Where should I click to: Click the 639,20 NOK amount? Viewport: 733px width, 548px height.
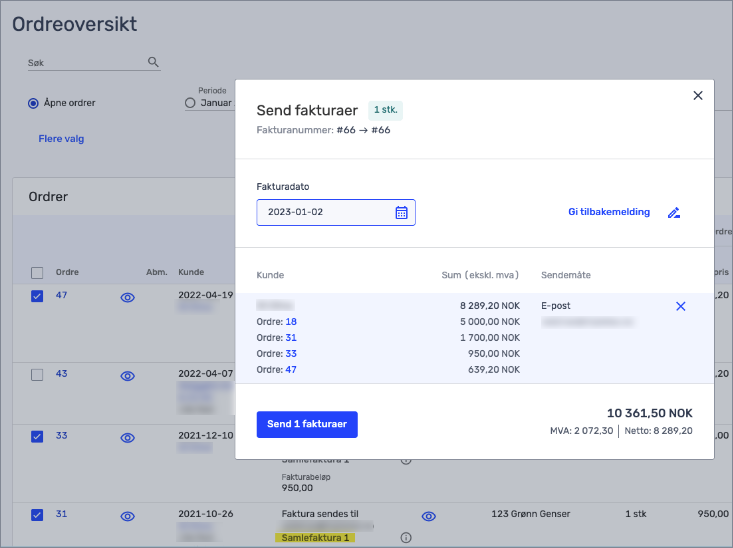point(494,369)
